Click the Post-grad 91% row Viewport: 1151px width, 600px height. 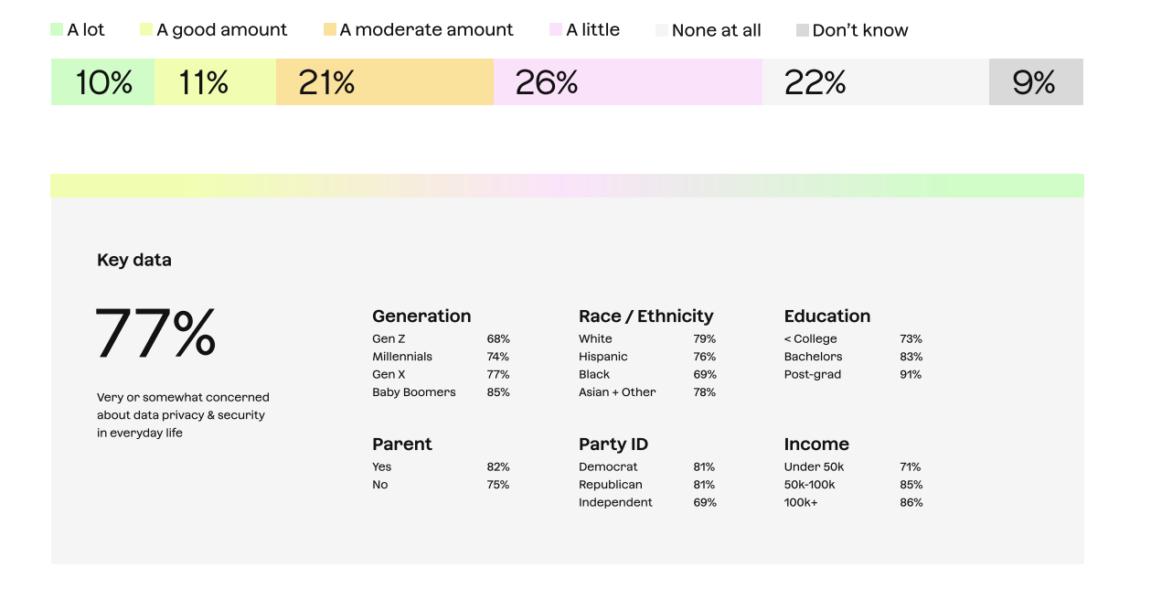[x=852, y=374]
